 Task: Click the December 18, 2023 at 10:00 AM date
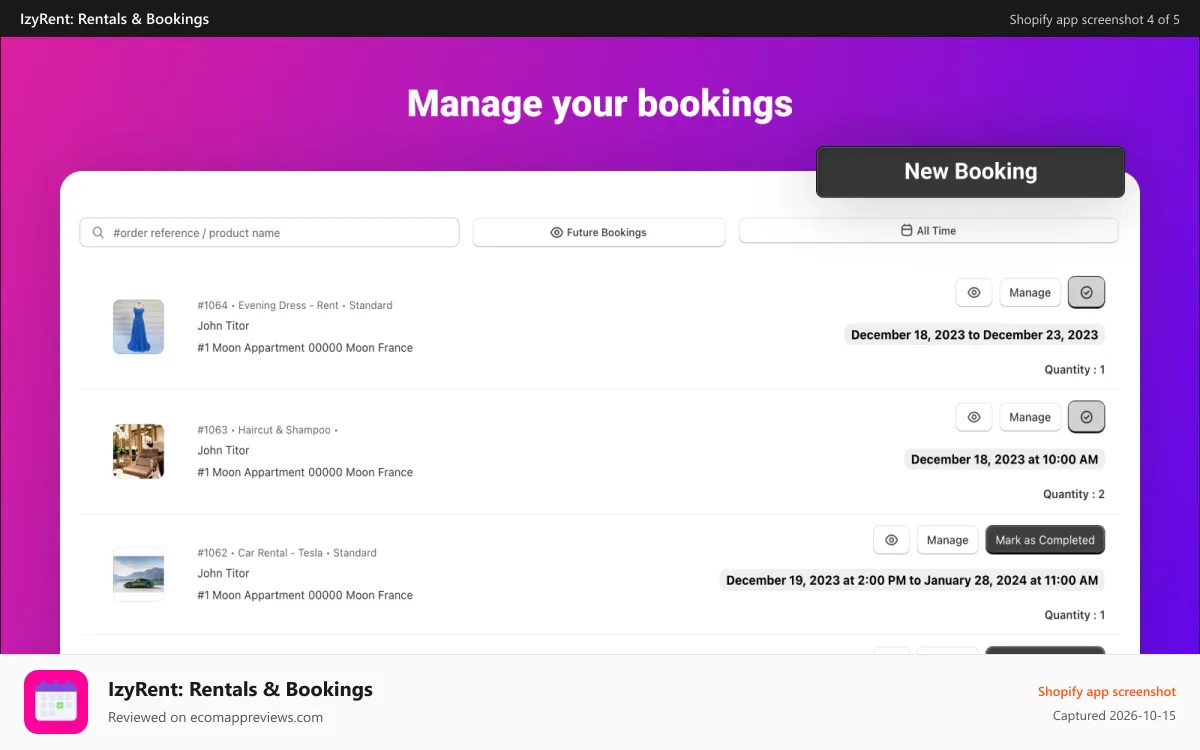tap(1004, 459)
